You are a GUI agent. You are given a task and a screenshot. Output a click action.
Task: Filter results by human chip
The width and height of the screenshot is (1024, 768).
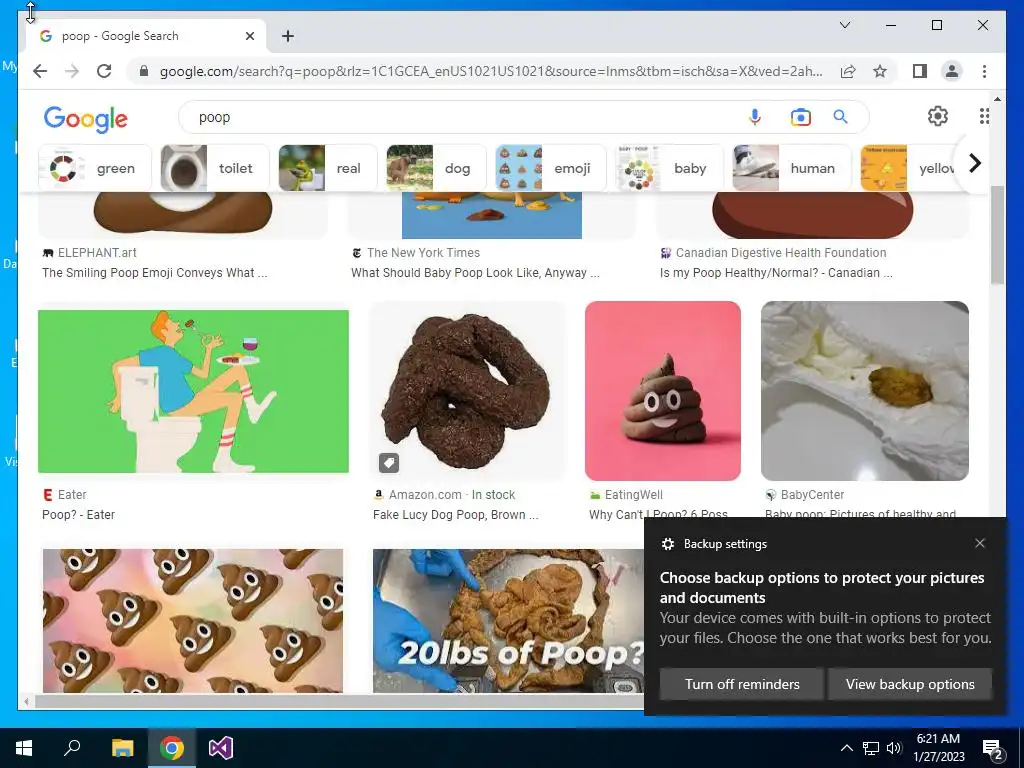tap(792, 168)
